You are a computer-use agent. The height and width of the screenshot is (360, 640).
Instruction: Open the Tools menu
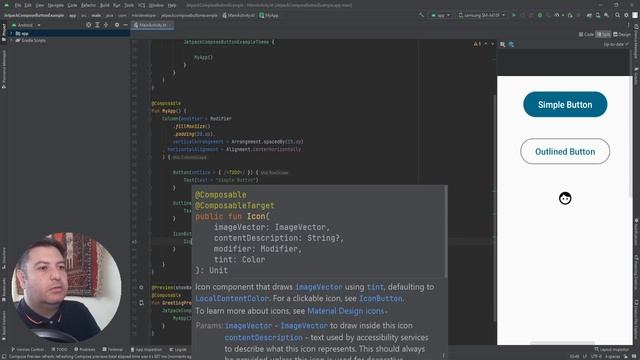click(129, 5)
